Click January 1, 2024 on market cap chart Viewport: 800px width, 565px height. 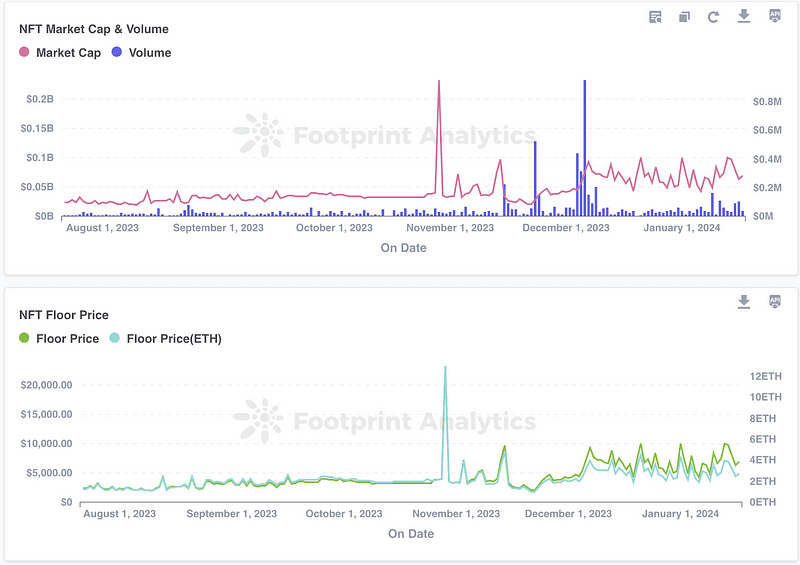point(682,228)
